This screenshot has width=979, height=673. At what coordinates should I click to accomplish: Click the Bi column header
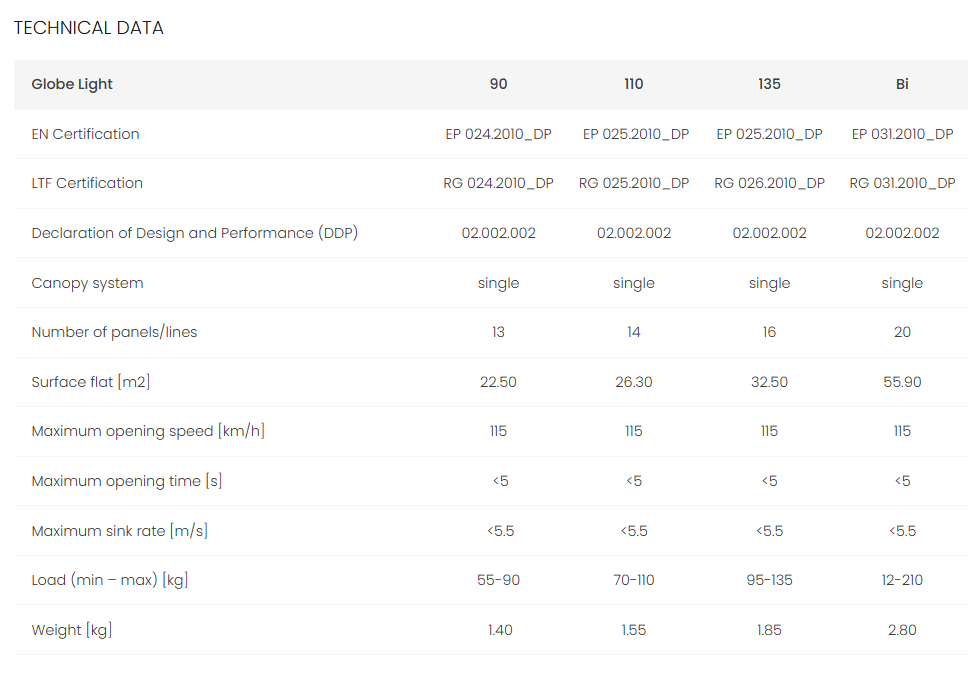coord(902,84)
